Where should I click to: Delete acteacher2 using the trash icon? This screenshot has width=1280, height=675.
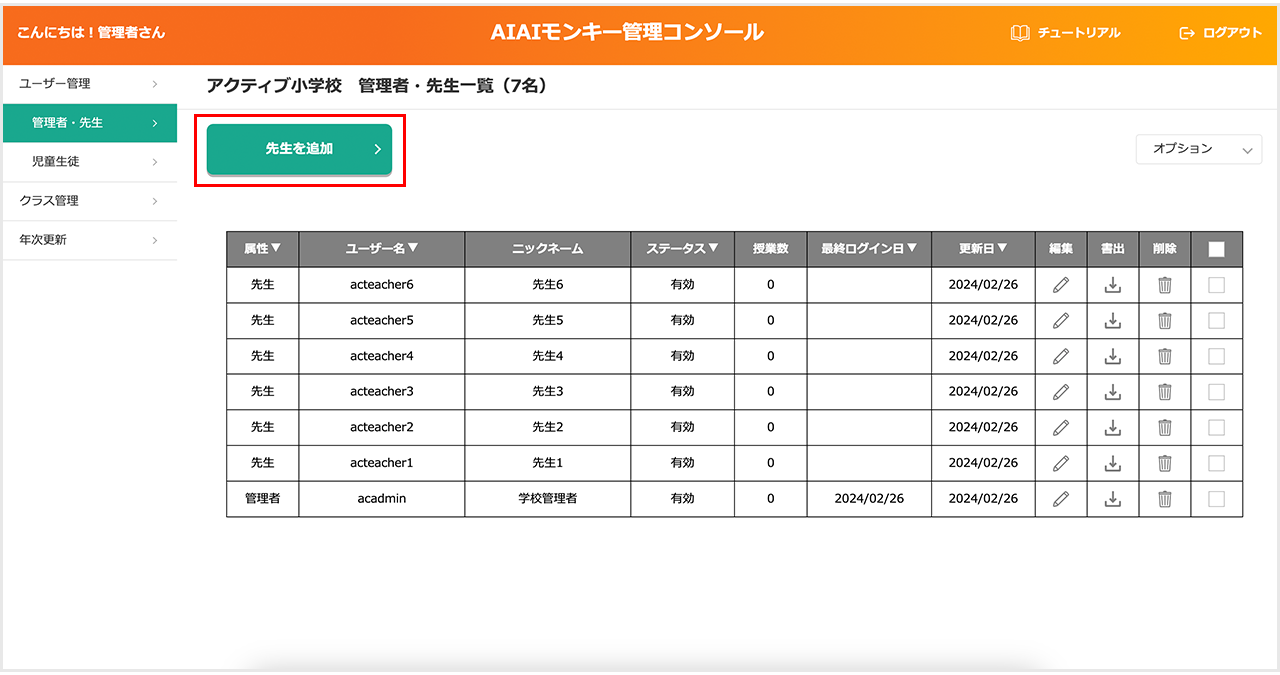[x=1164, y=428]
